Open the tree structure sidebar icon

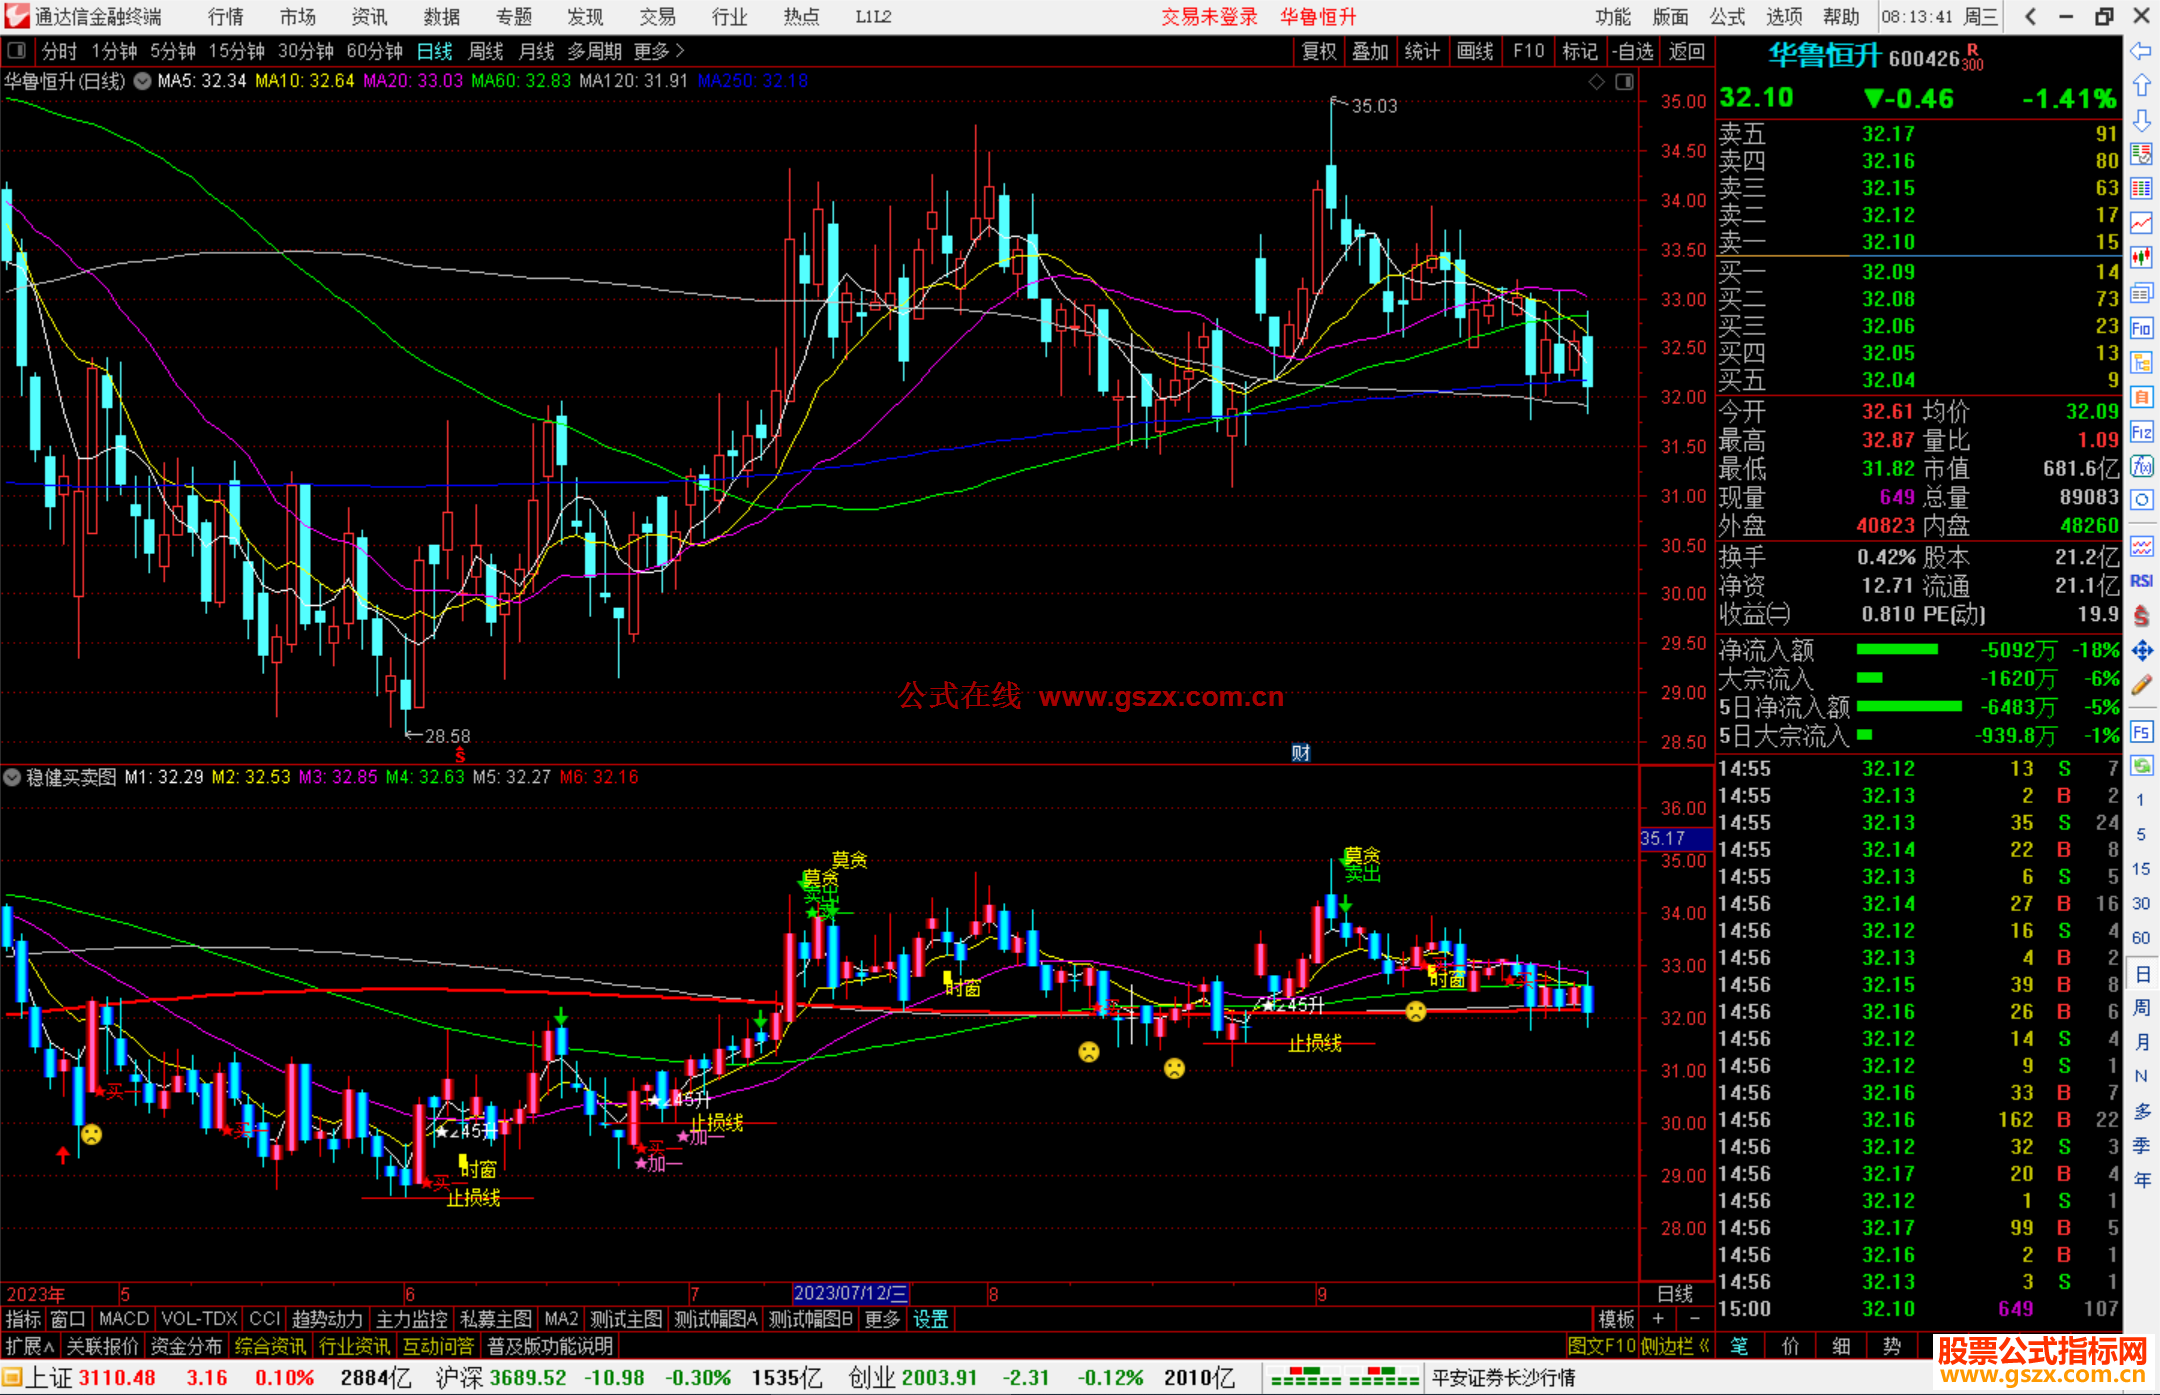pyautogui.click(x=2141, y=362)
